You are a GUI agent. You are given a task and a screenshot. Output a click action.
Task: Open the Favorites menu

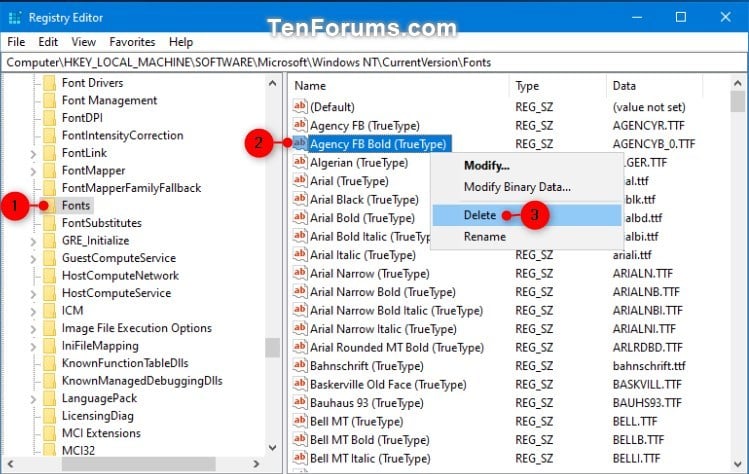pos(132,42)
